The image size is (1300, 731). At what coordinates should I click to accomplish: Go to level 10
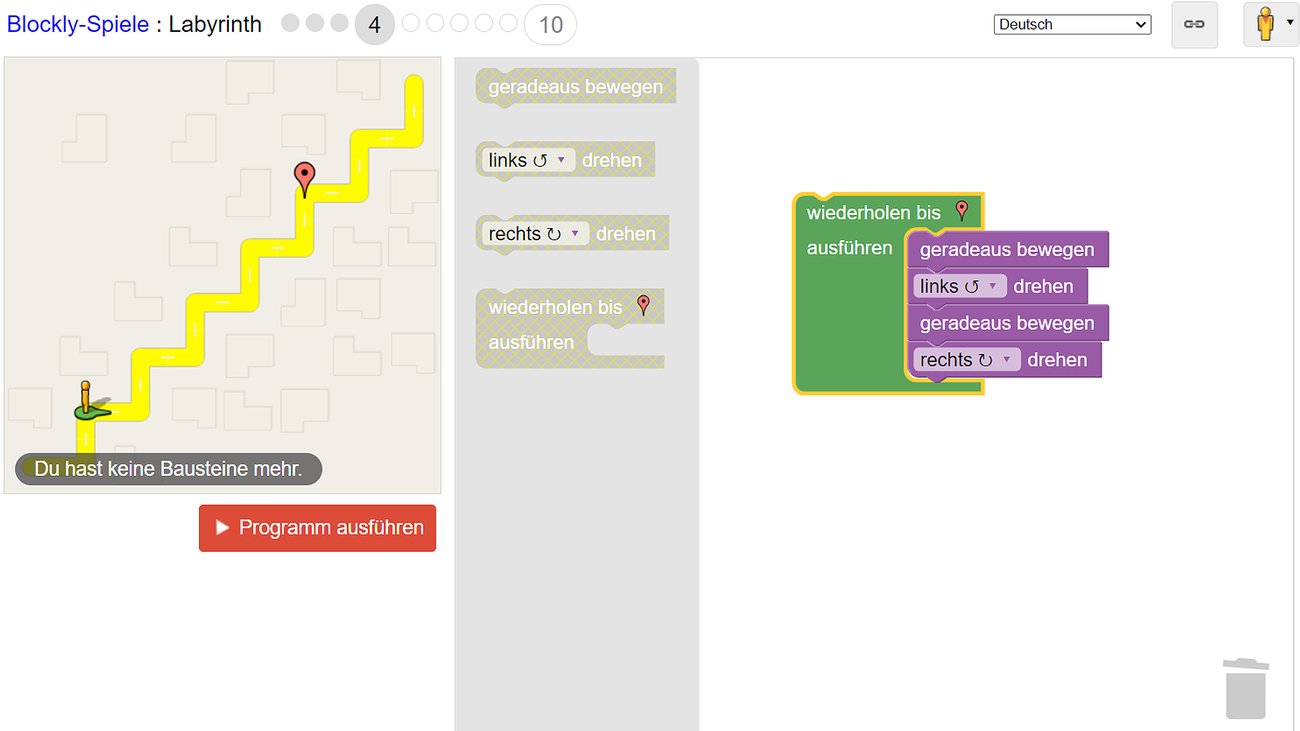pyautogui.click(x=550, y=25)
